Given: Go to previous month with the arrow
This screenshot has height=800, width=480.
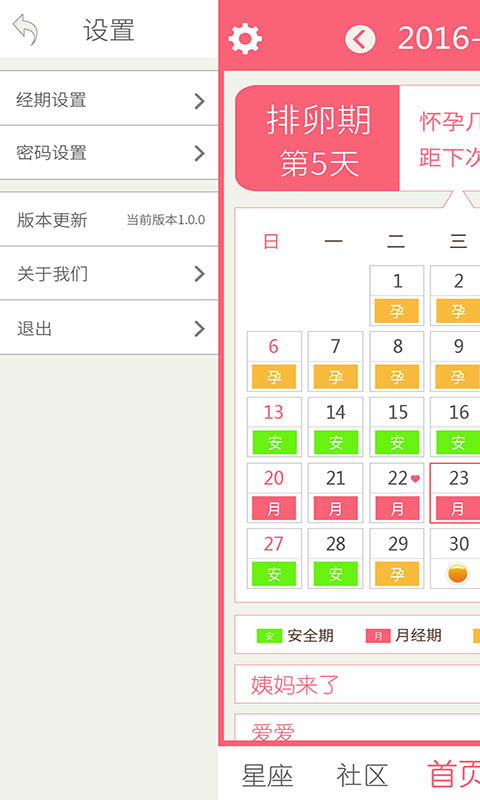Looking at the screenshot, I should click(360, 39).
